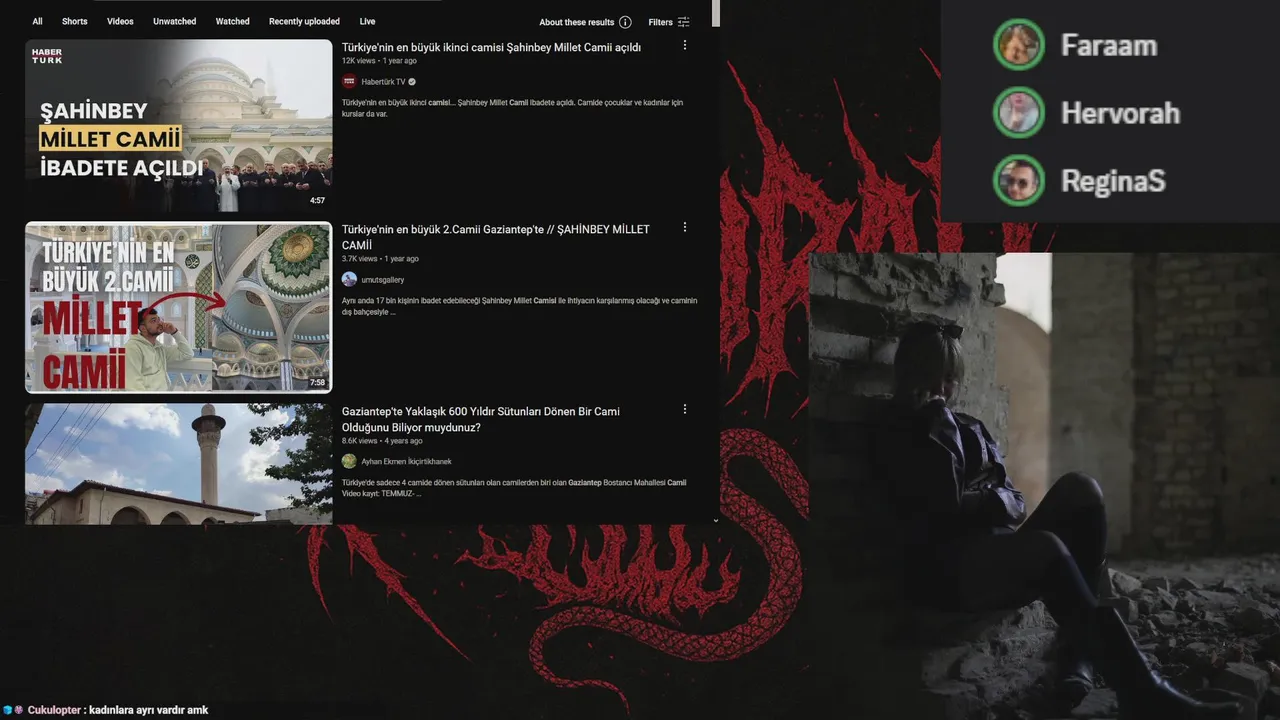This screenshot has width=1280, height=720.
Task: Click the chat message 'kadınlara ayrı vardır amk'
Action: click(x=149, y=710)
